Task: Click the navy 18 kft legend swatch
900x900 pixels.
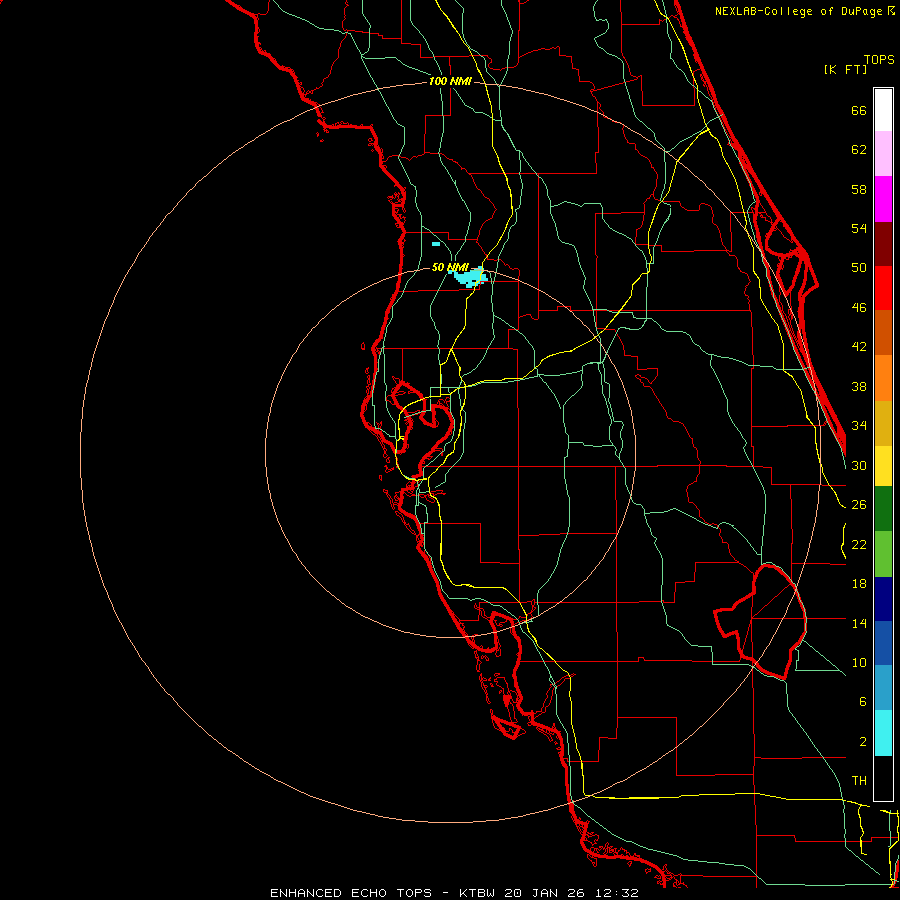Action: click(x=883, y=599)
